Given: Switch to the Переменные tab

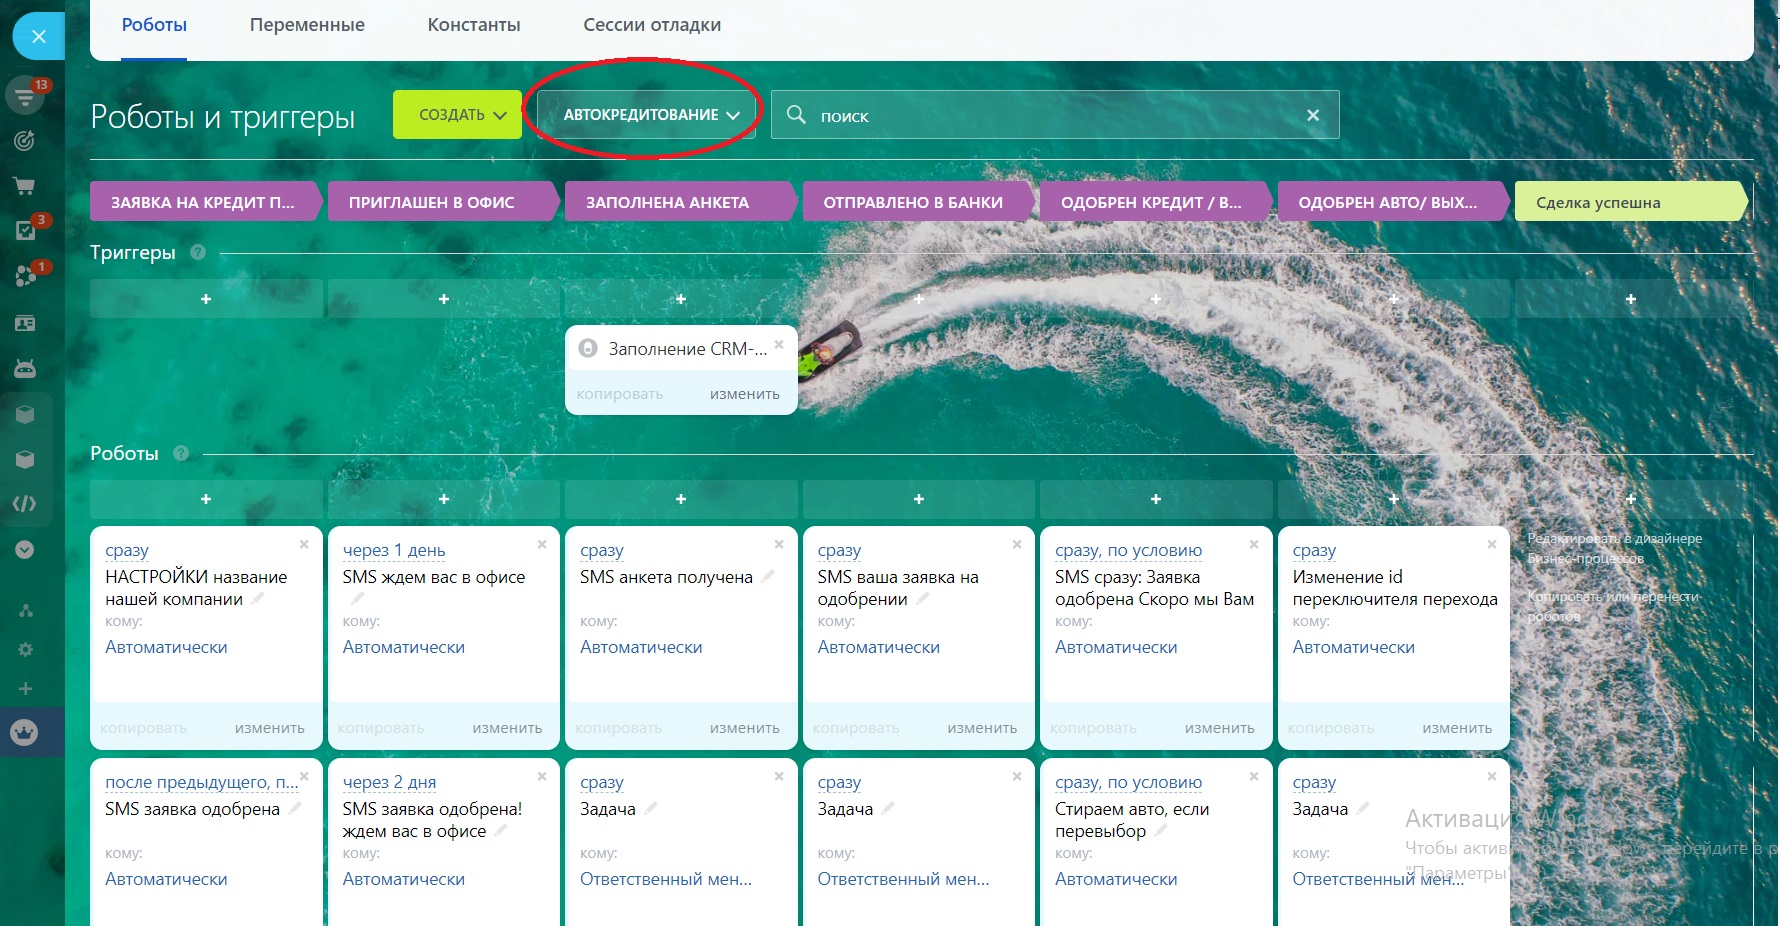Looking at the screenshot, I should tap(307, 25).
